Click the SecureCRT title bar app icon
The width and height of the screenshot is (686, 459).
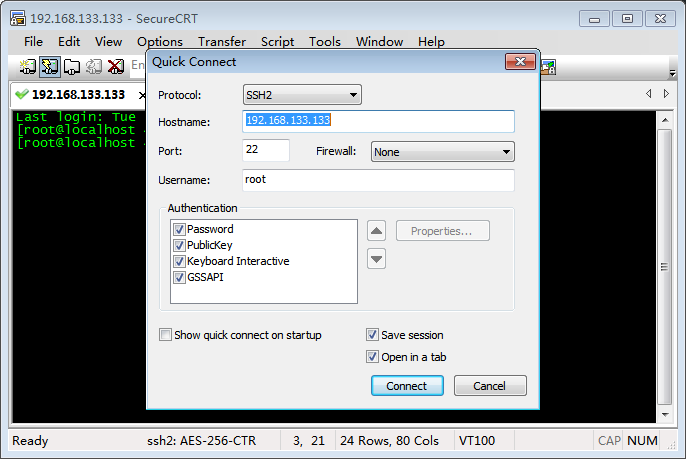18,18
